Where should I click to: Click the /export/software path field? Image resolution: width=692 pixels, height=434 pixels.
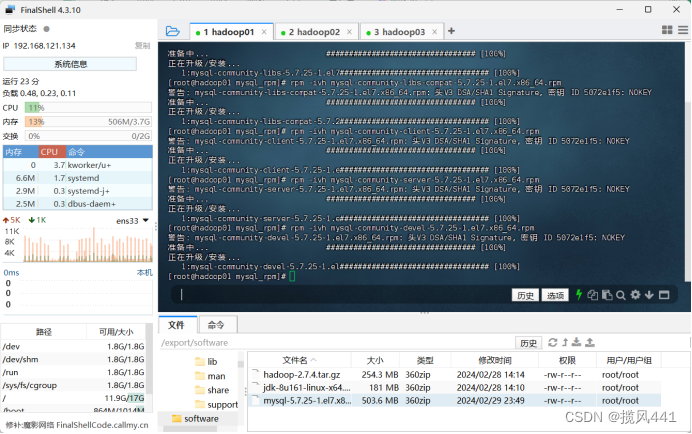335,343
